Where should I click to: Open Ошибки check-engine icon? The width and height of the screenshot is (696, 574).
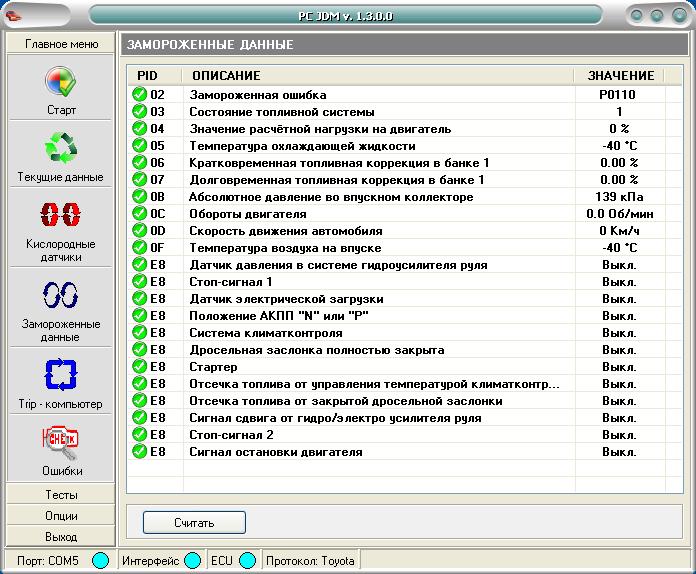(x=60, y=441)
